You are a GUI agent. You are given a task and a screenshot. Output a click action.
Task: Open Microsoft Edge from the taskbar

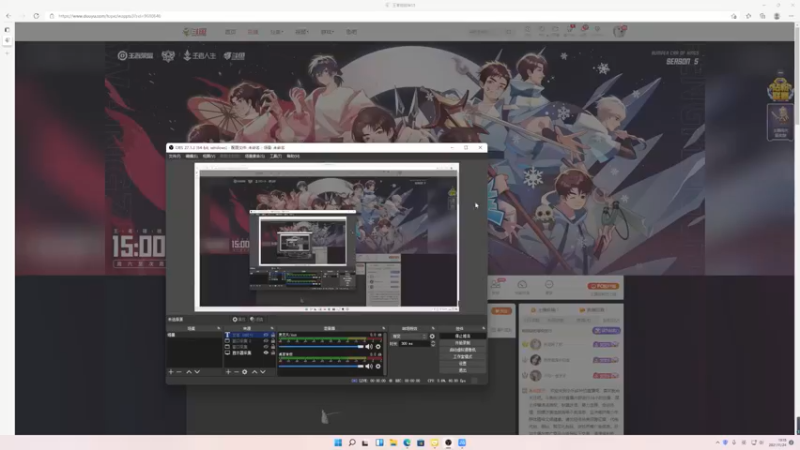click(407, 442)
